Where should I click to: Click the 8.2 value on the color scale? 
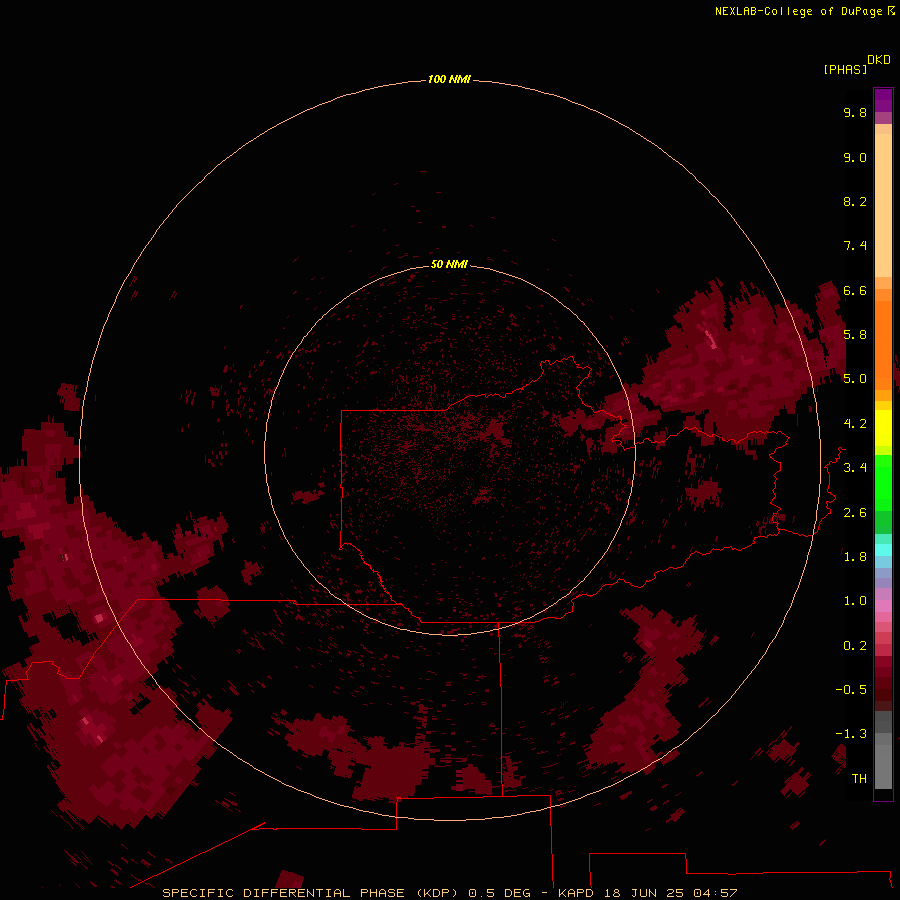855,201
